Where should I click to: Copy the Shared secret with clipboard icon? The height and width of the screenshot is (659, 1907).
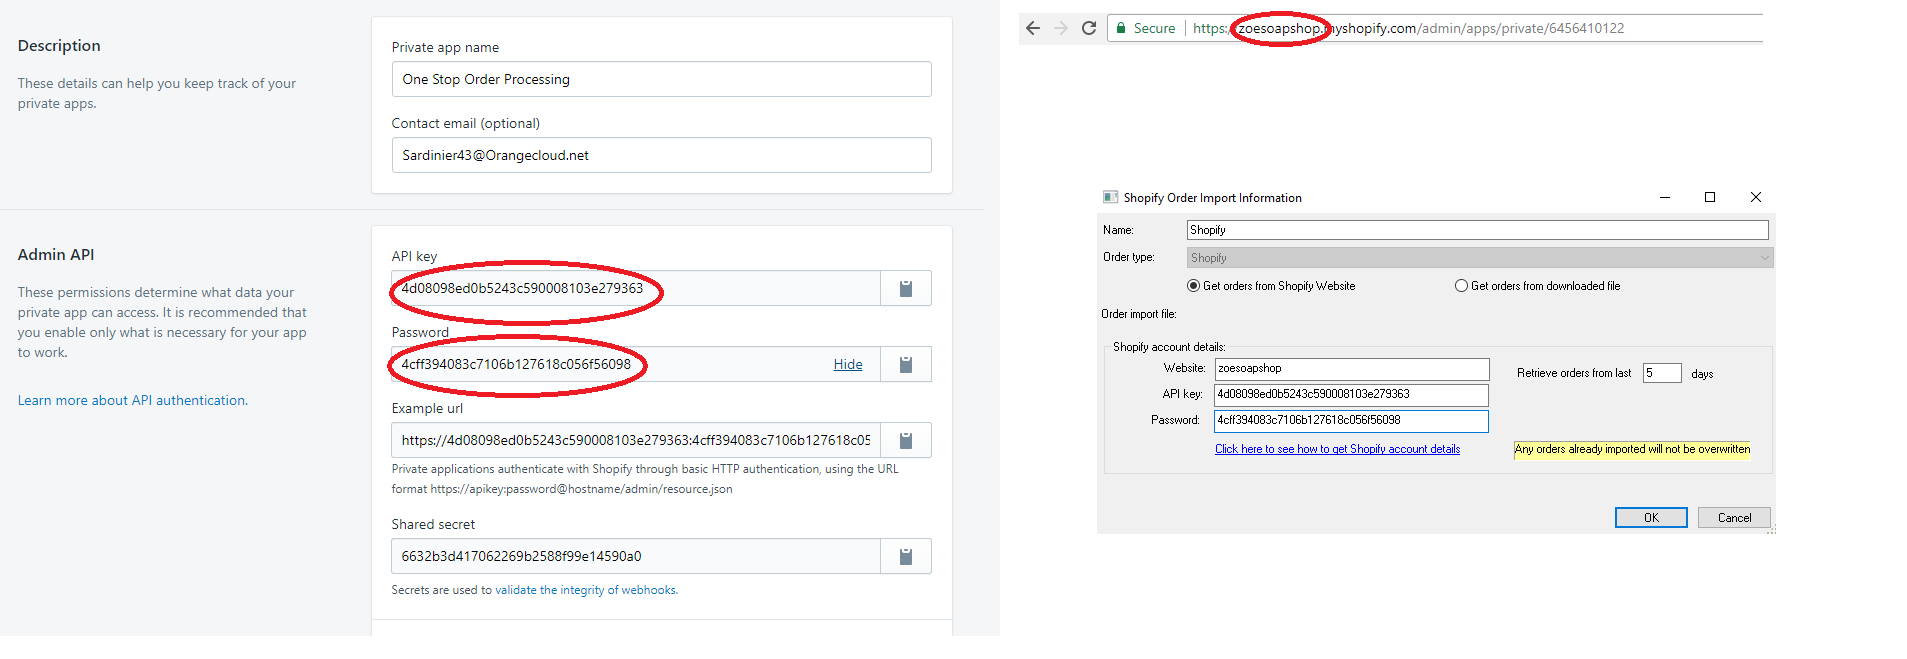[x=906, y=556]
